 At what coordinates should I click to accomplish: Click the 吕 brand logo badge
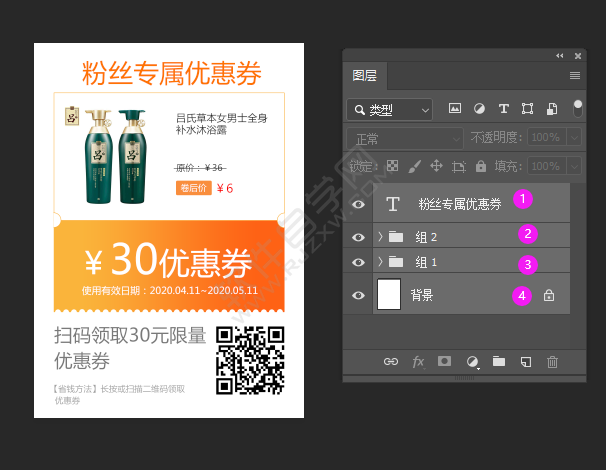[72, 116]
